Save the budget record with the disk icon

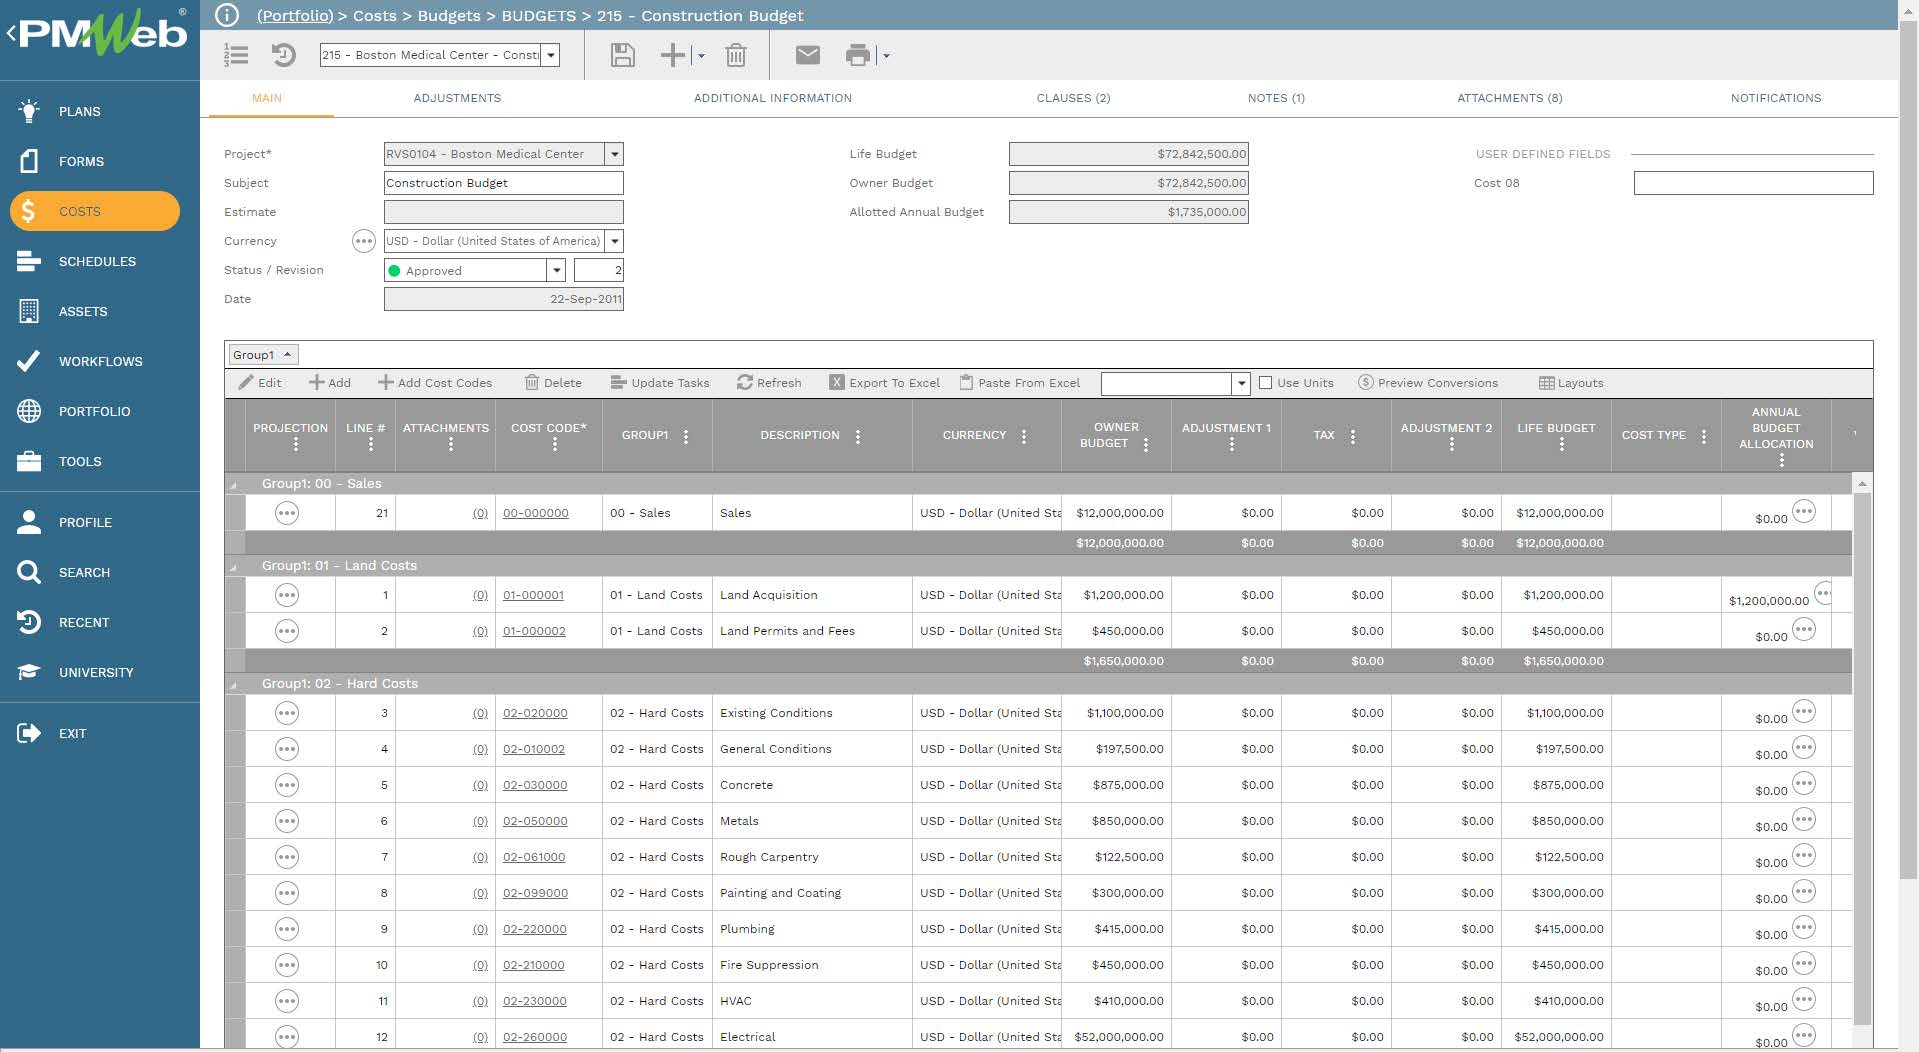[x=623, y=55]
